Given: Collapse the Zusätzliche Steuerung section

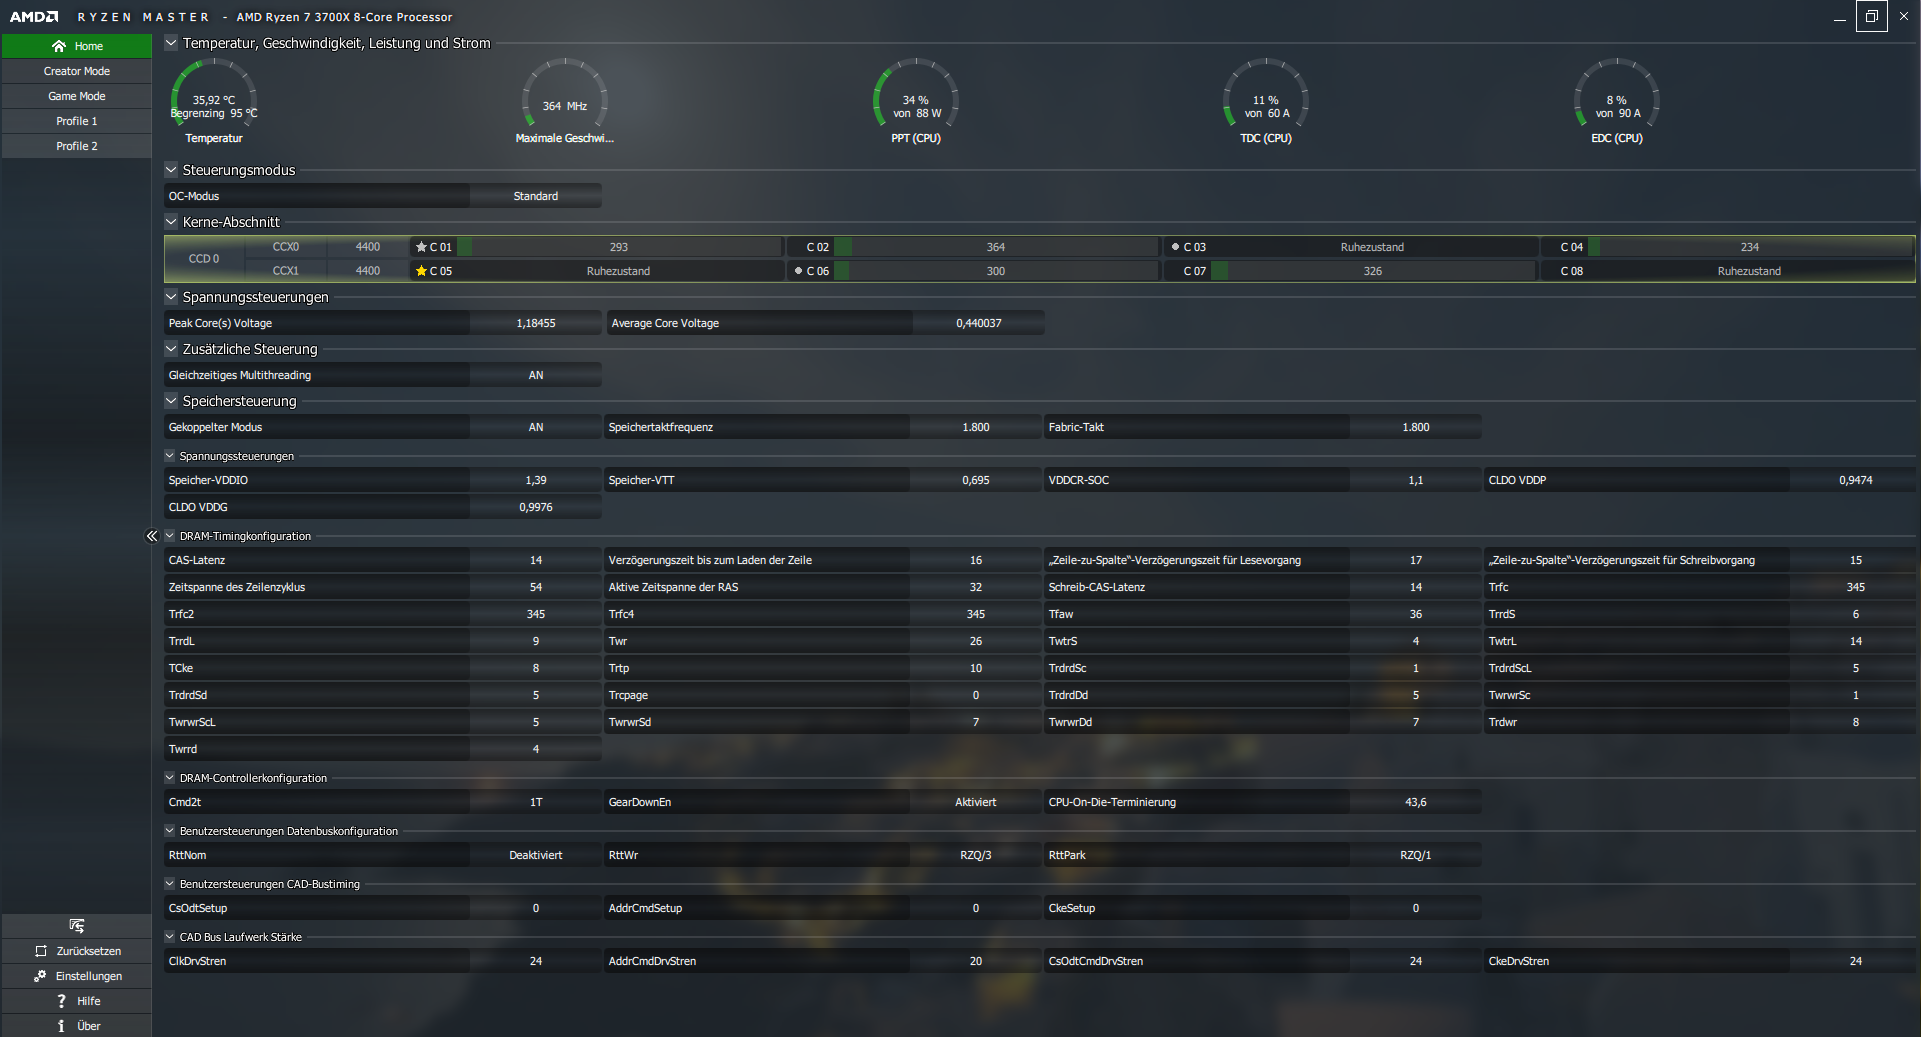Looking at the screenshot, I should pyautogui.click(x=171, y=349).
